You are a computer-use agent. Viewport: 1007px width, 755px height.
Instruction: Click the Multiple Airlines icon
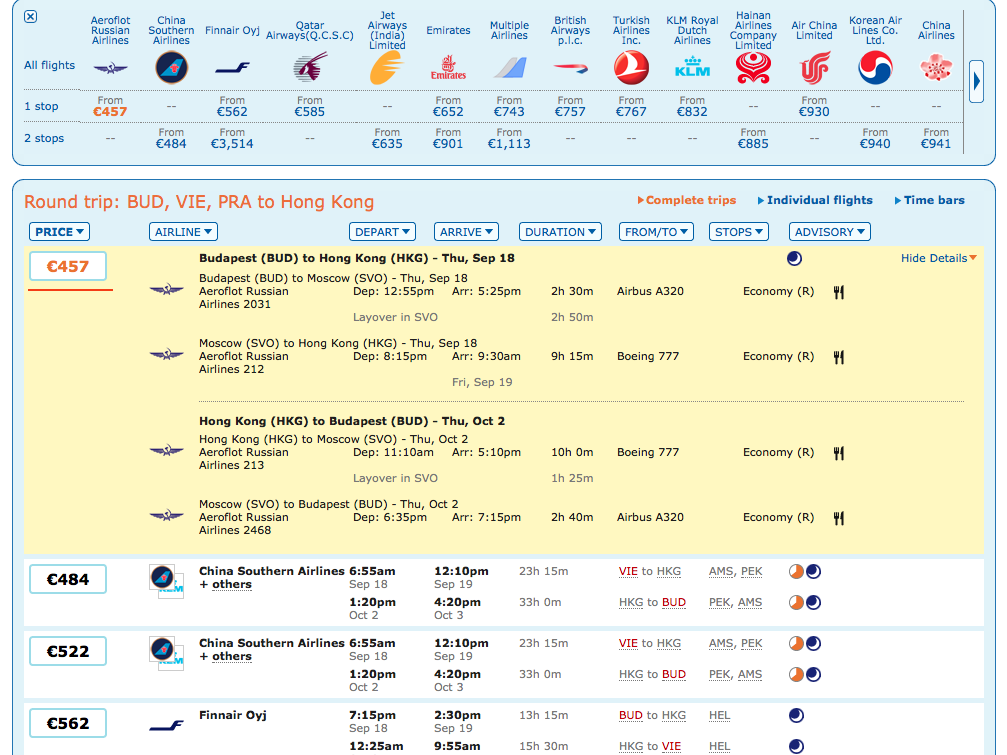click(x=510, y=67)
